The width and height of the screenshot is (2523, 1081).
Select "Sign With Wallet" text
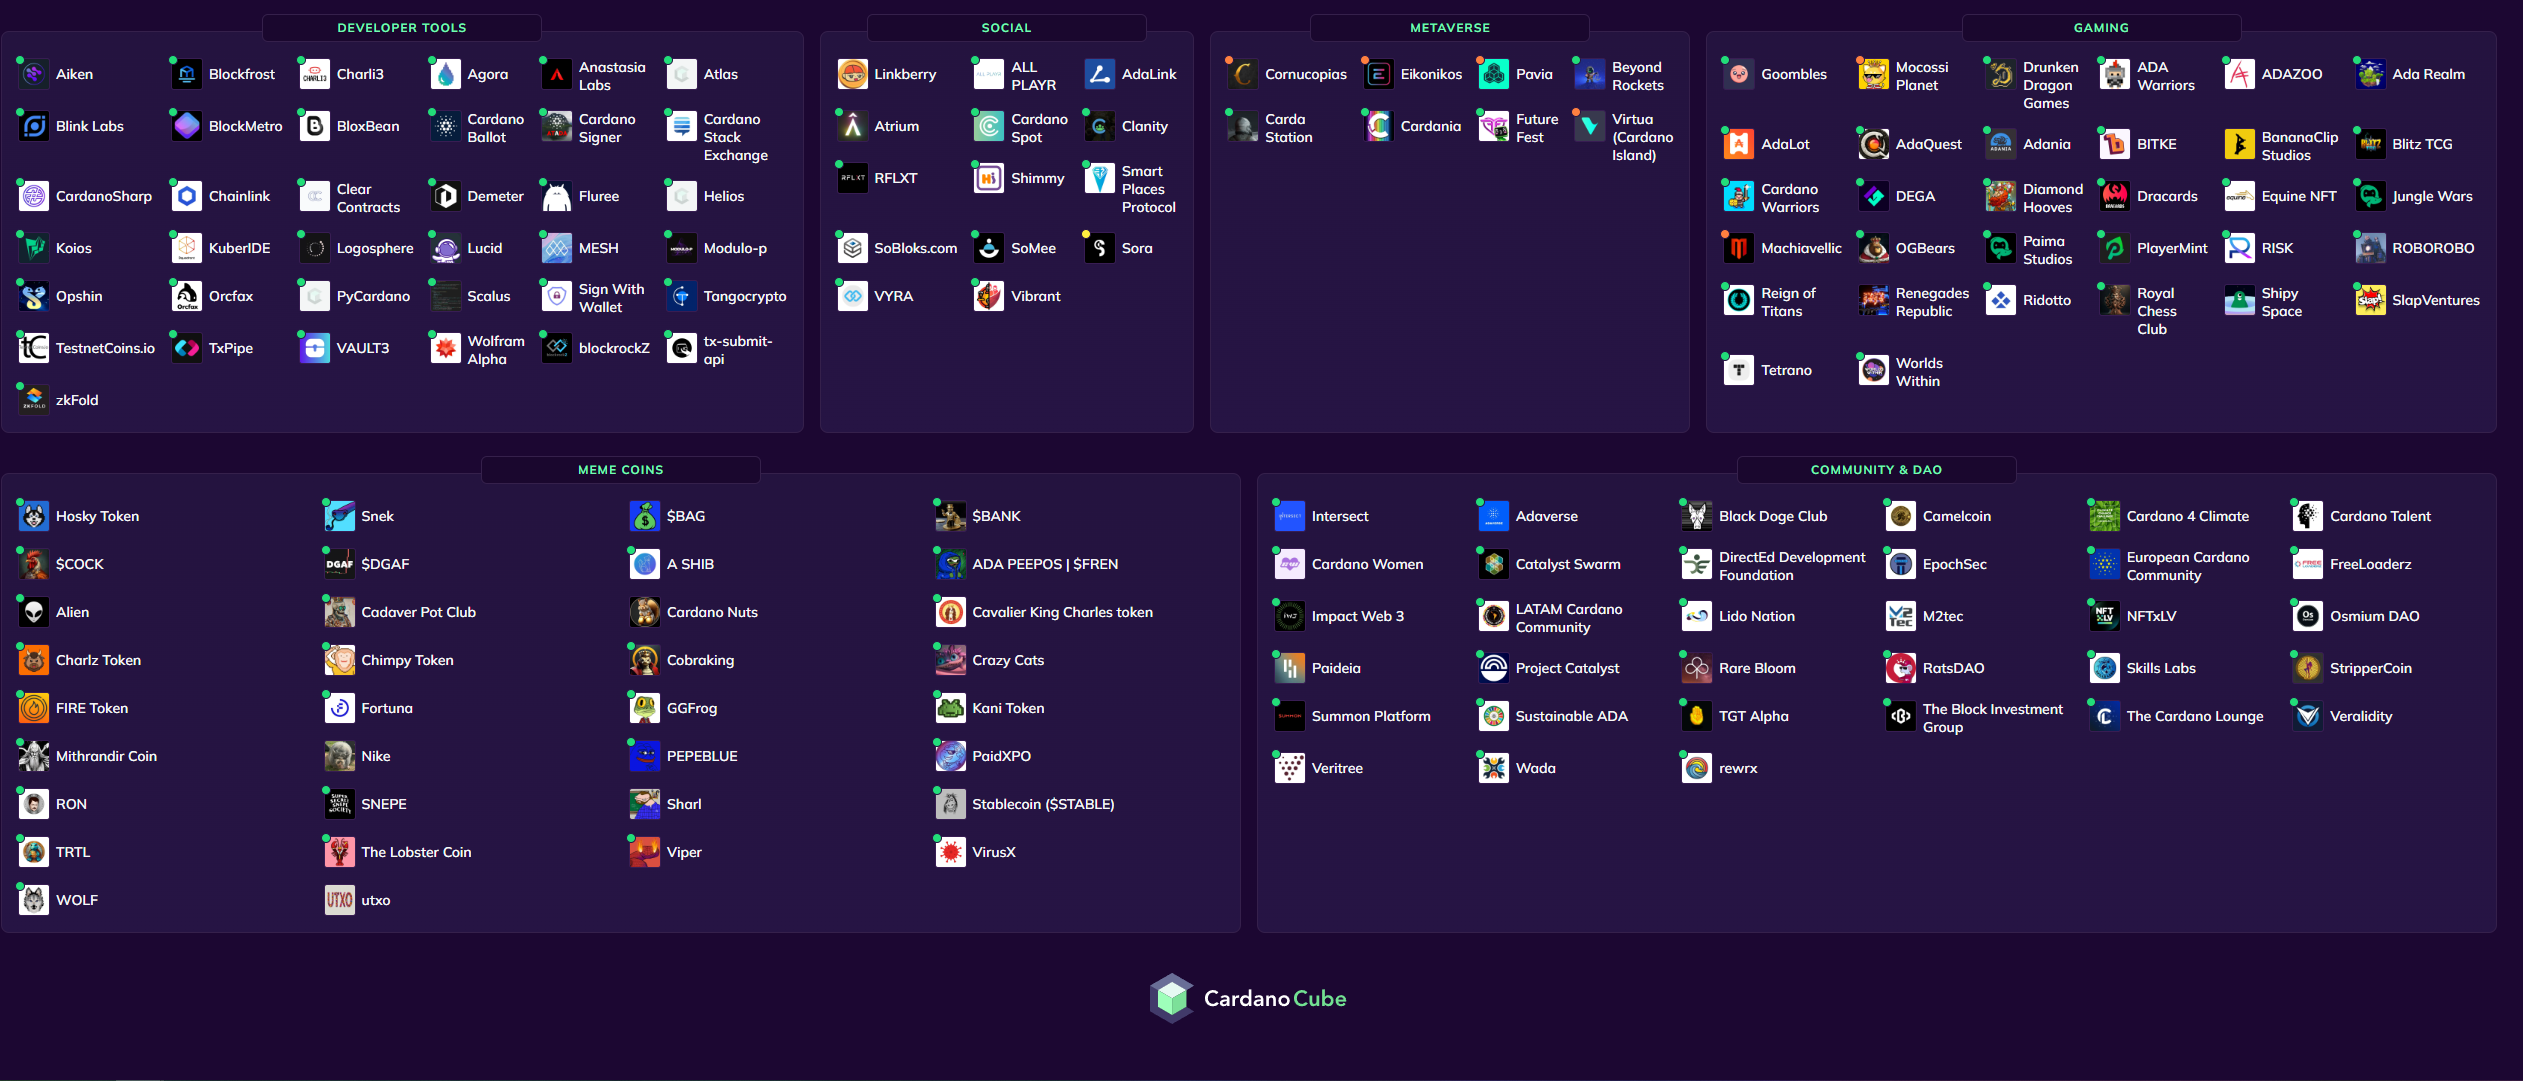click(611, 298)
